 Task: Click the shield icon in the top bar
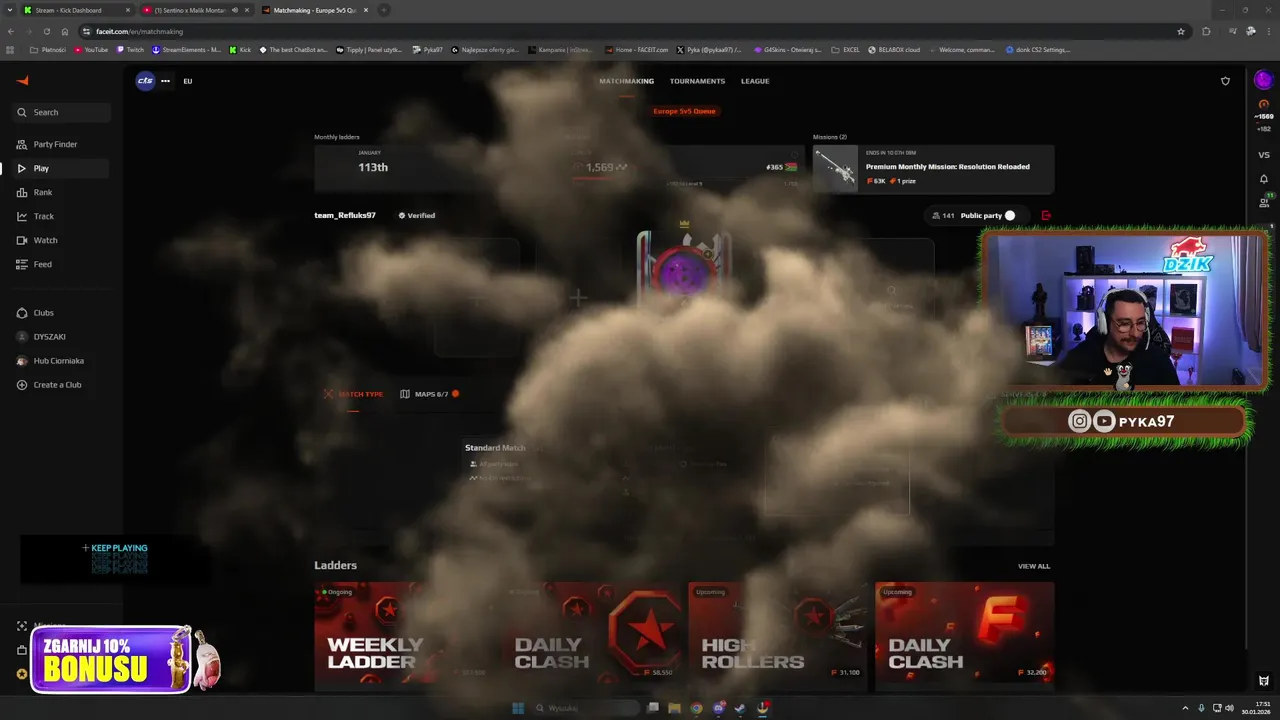click(x=1225, y=81)
